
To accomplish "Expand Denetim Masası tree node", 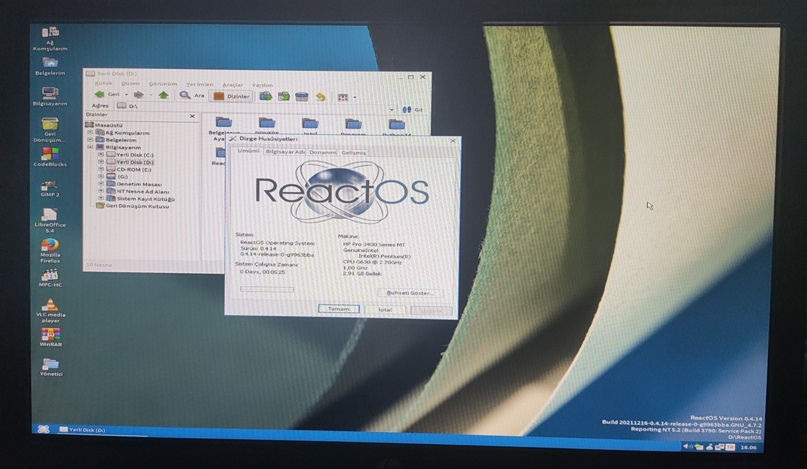I will point(101,184).
